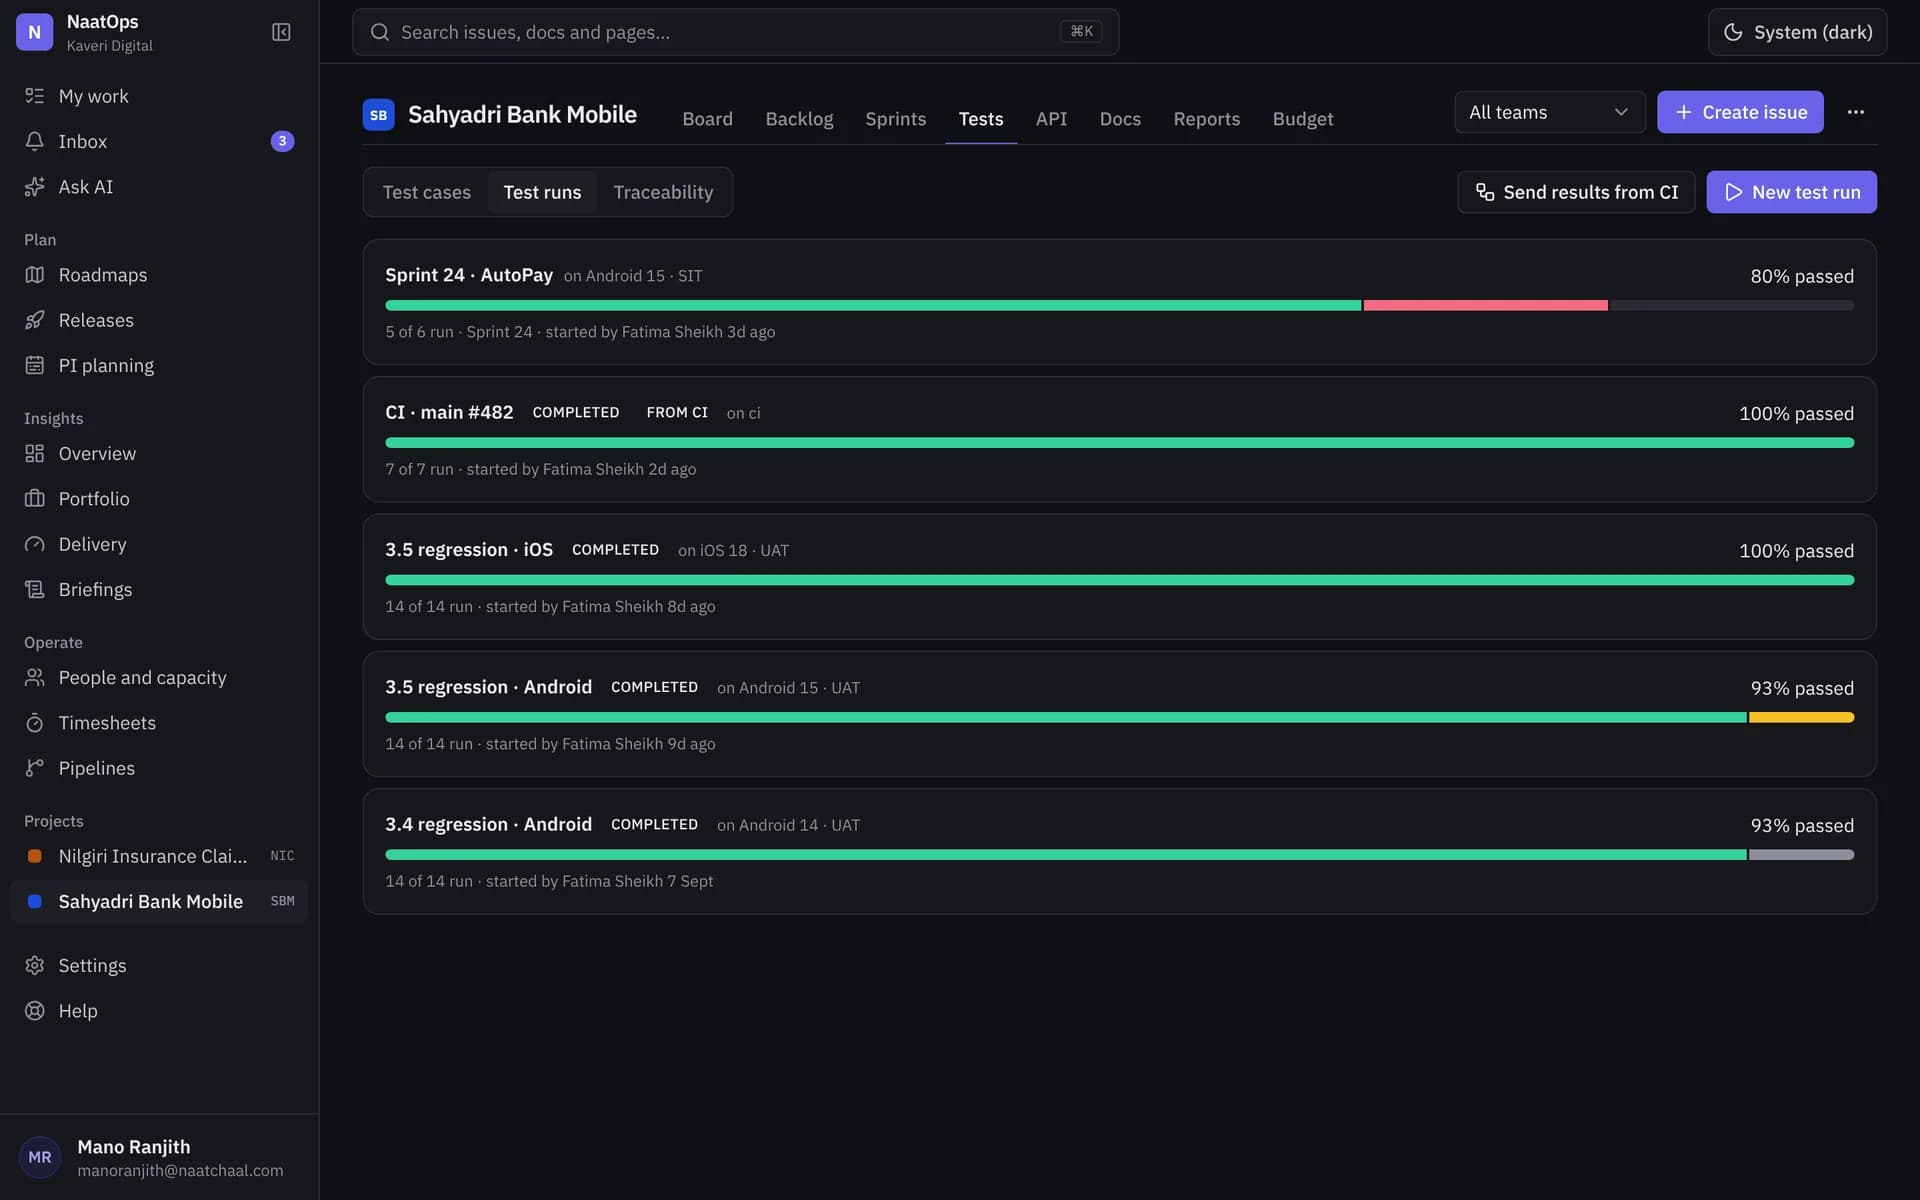Open PI planning calendar item
The height and width of the screenshot is (1200, 1920).
(159, 365)
